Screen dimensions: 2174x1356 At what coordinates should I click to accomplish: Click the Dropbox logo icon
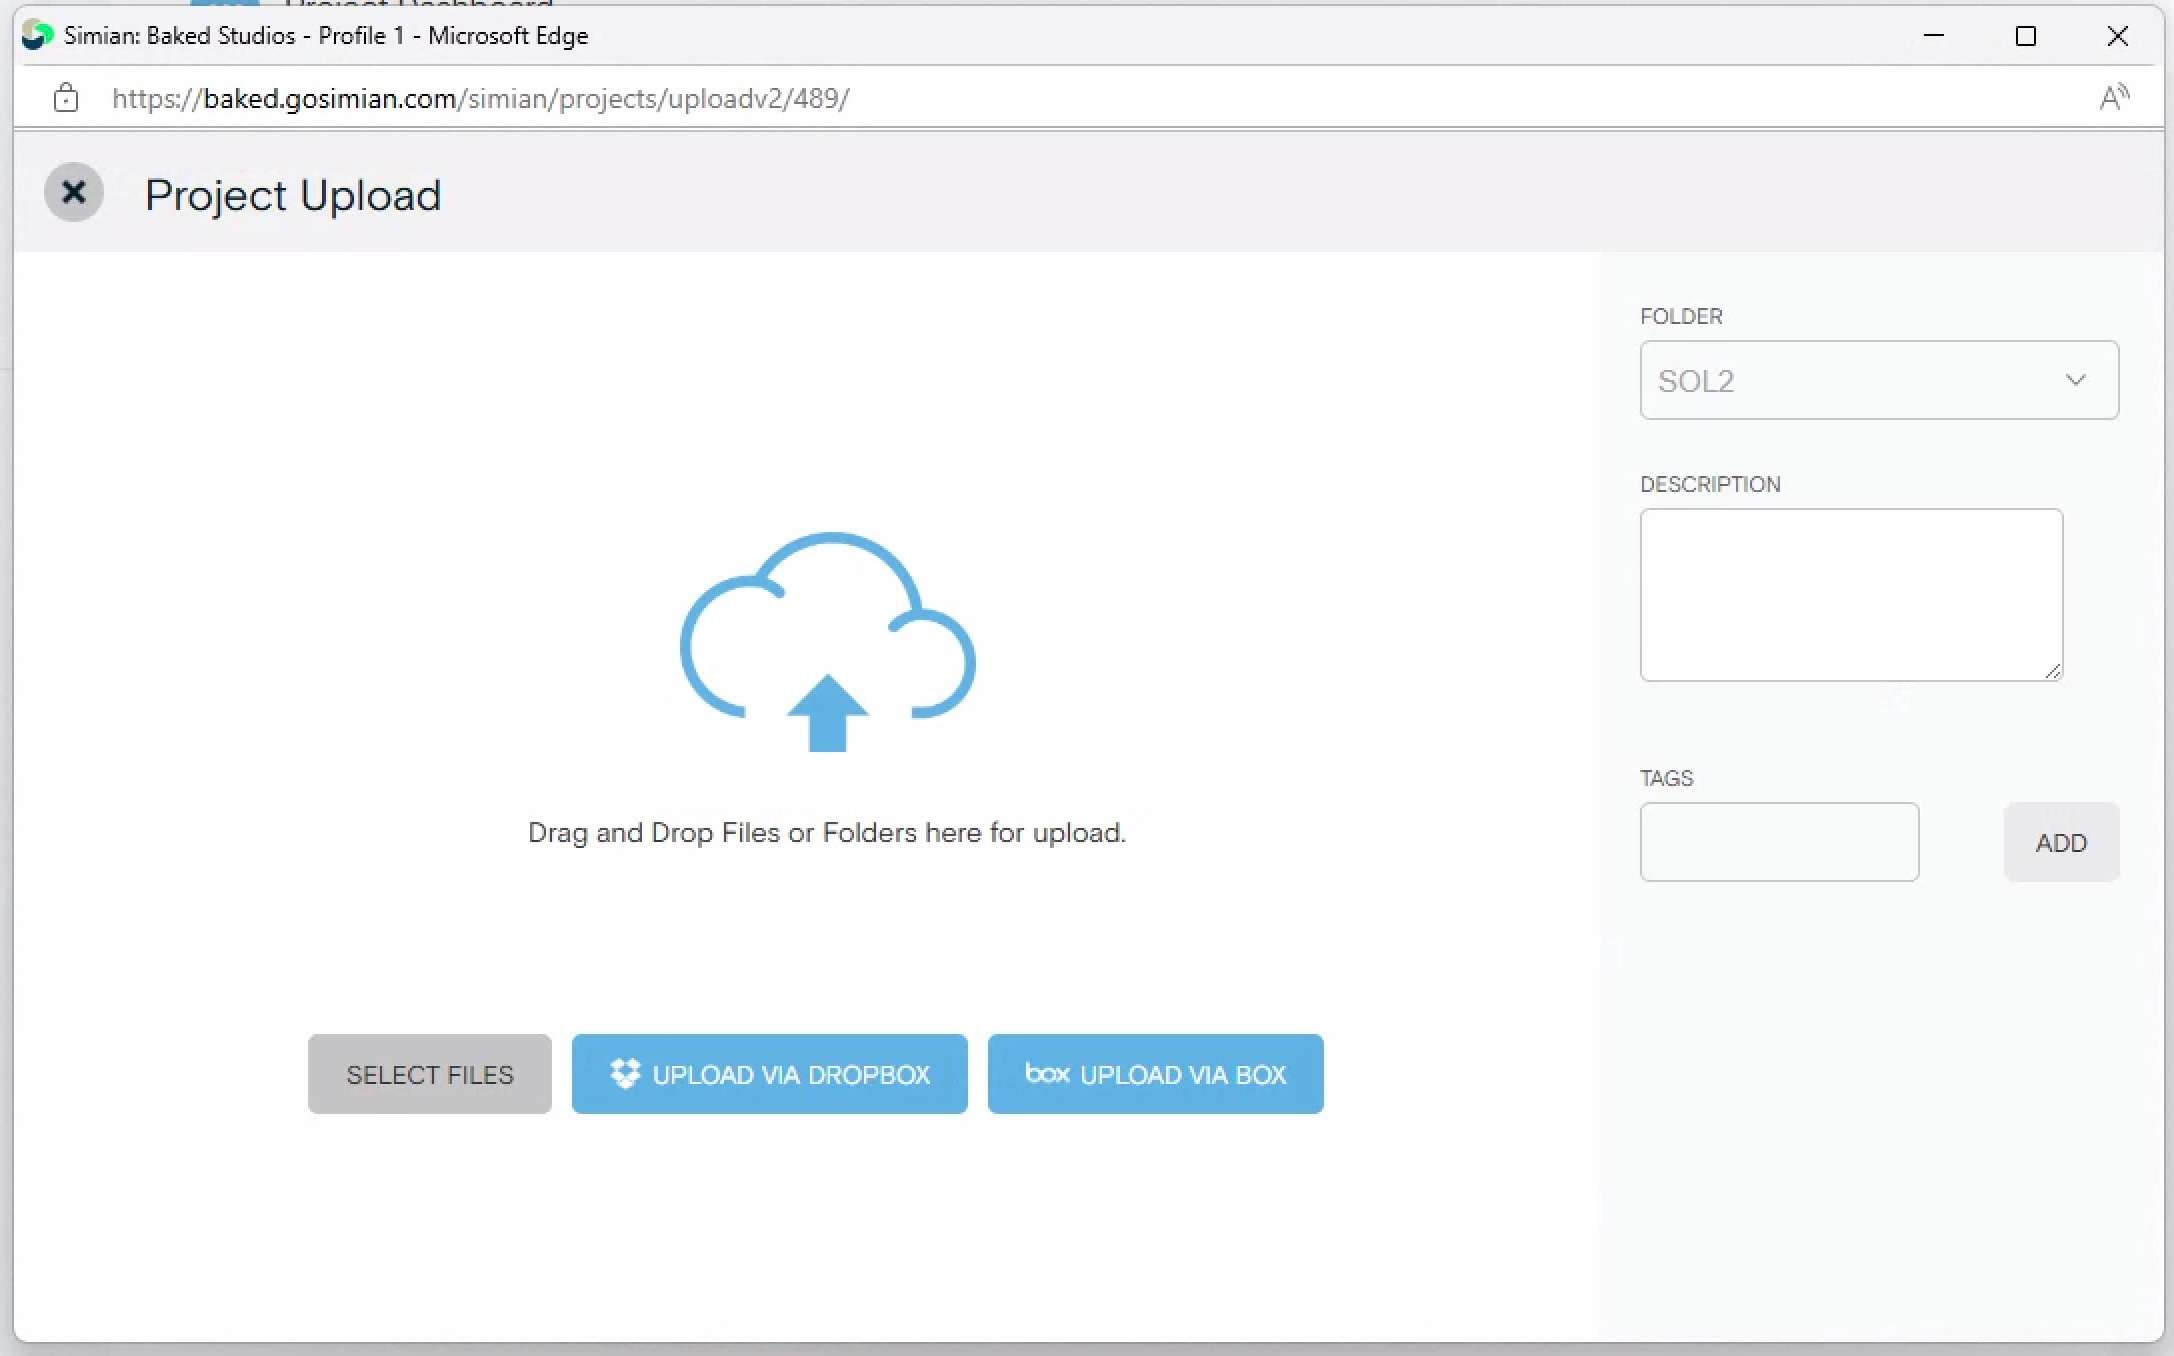[x=625, y=1074]
